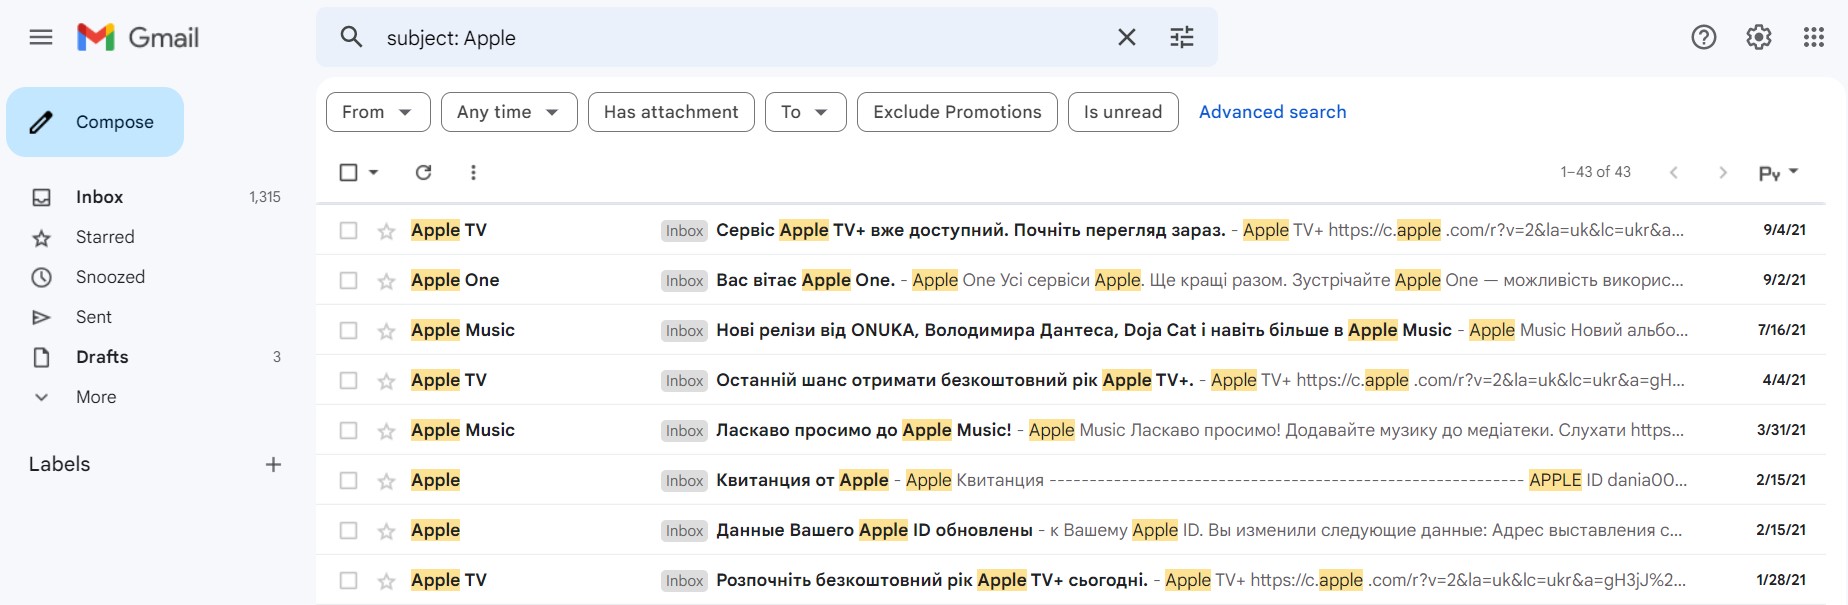
Task: Clear the search with the X icon
Action: (x=1127, y=38)
